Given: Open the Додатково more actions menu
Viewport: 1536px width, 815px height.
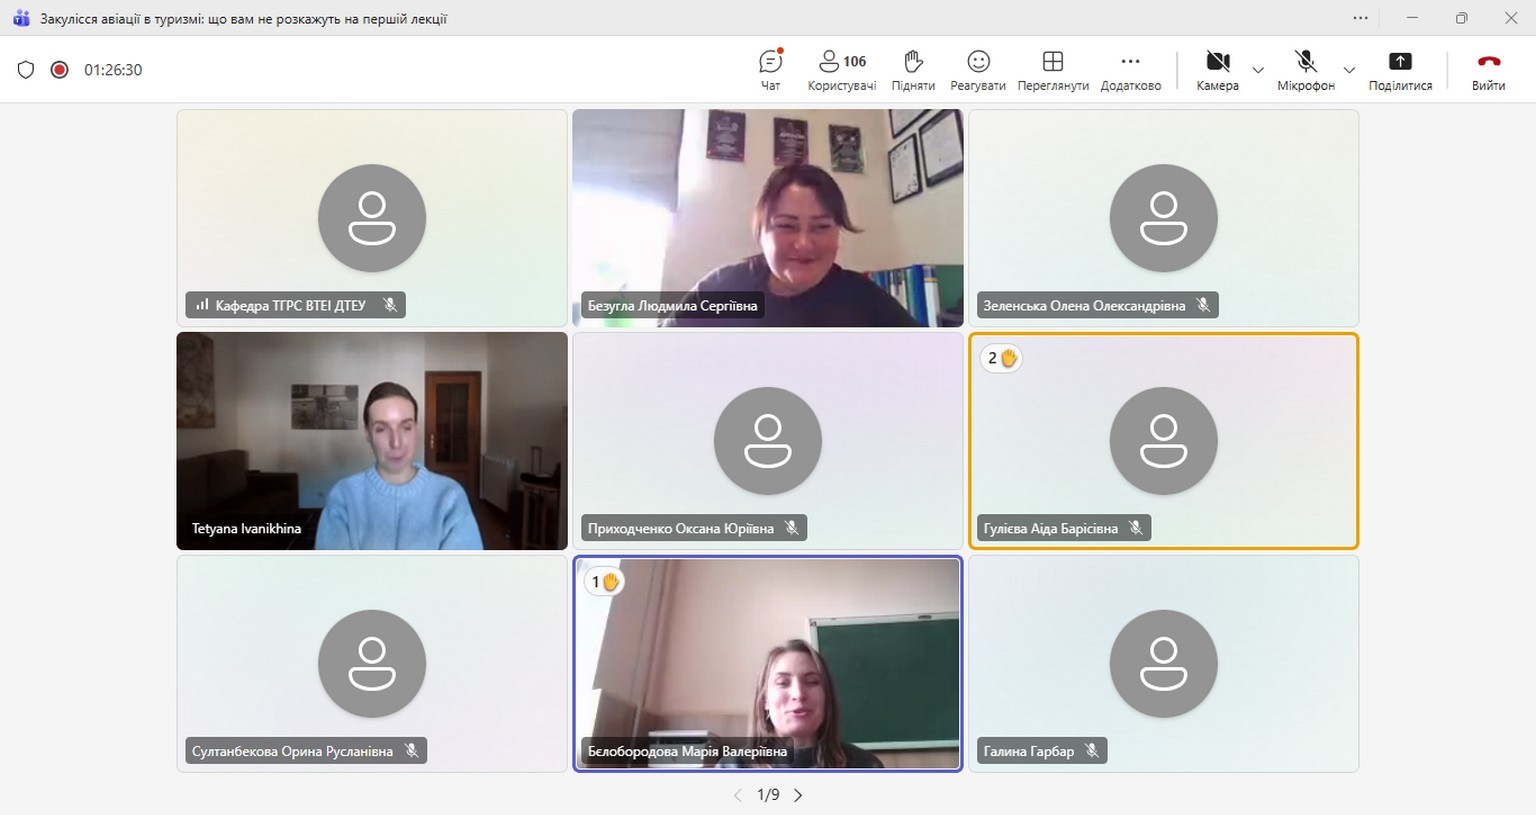Looking at the screenshot, I should 1130,70.
